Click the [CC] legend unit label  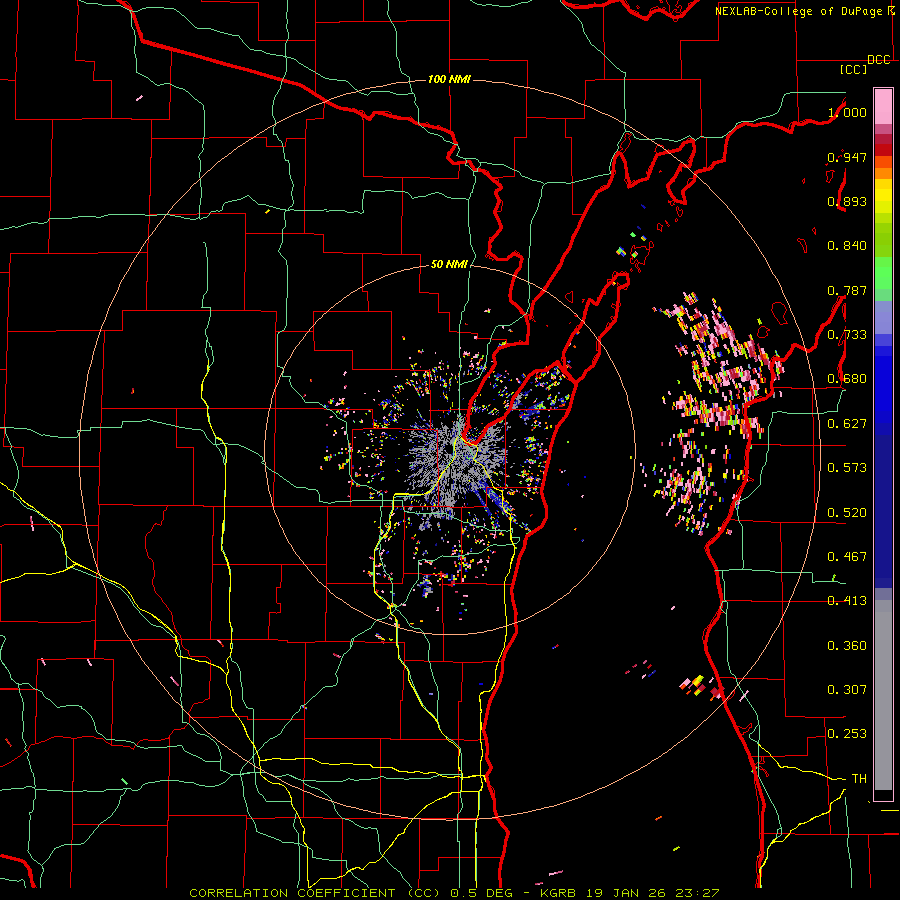853,69
